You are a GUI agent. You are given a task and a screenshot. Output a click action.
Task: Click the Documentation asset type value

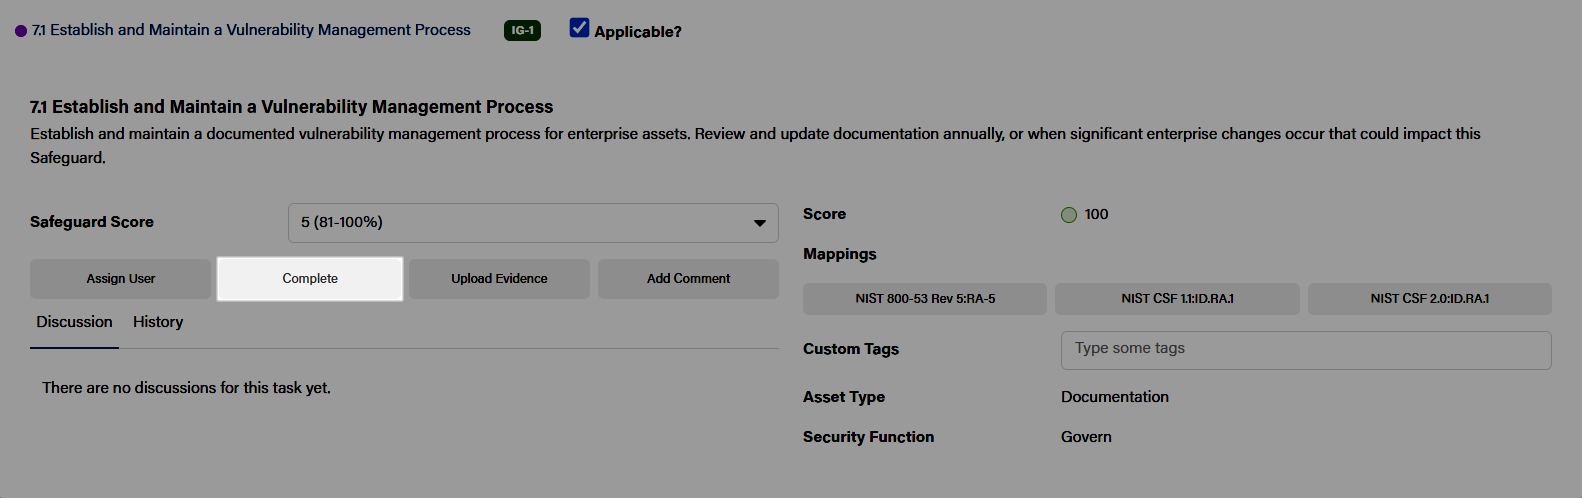1115,397
